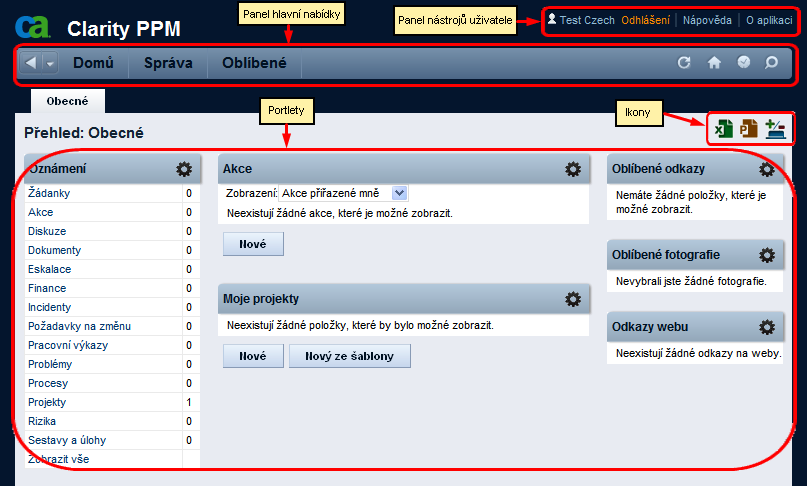Image resolution: width=807 pixels, height=486 pixels.
Task: Click the refresh icon in menu bar
Action: point(684,63)
